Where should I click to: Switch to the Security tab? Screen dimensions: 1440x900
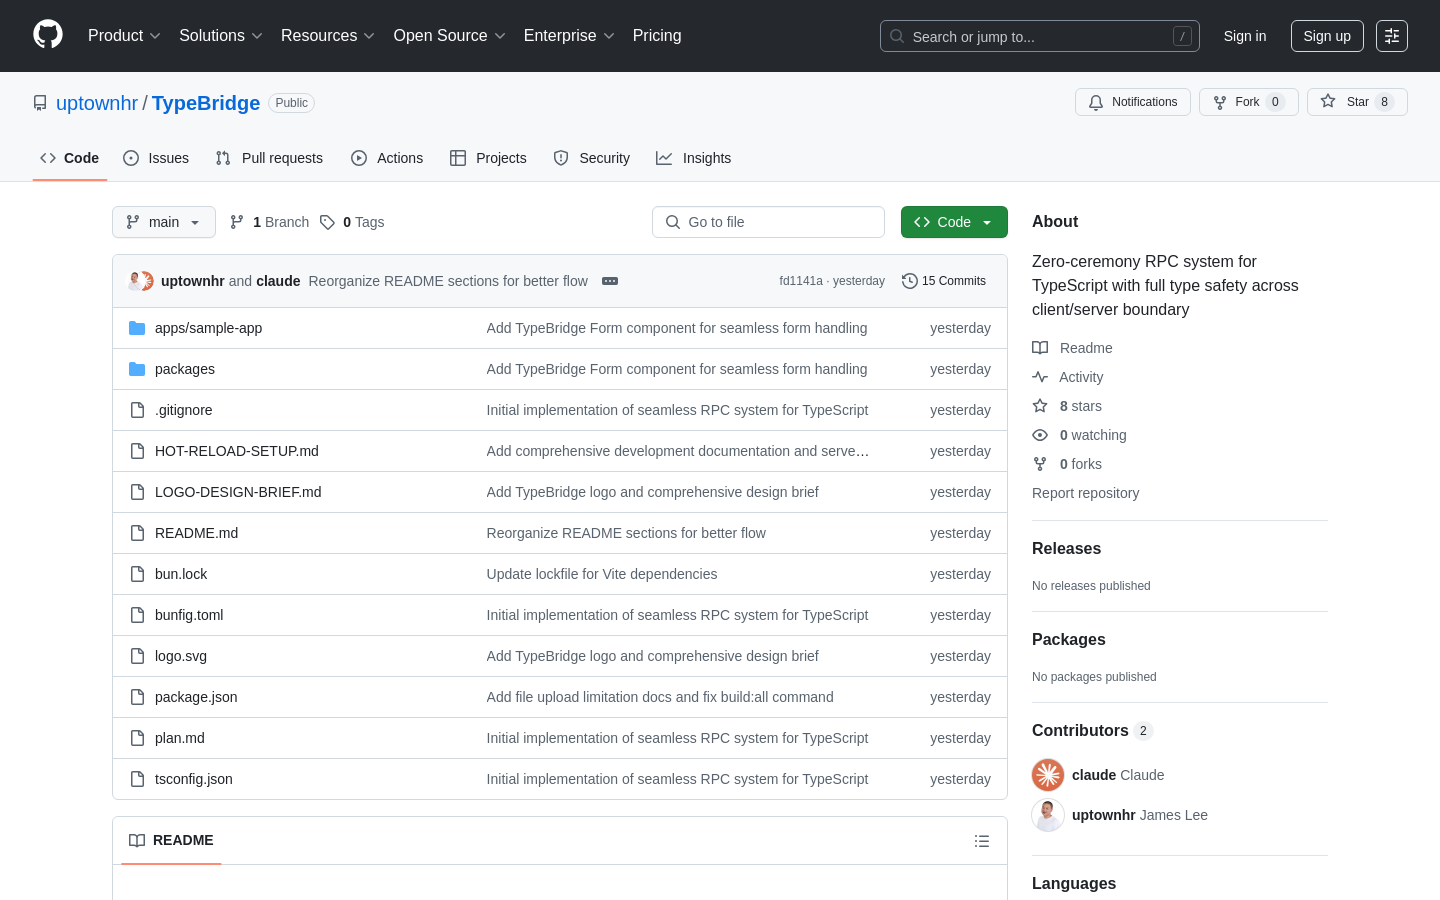[x=592, y=158]
